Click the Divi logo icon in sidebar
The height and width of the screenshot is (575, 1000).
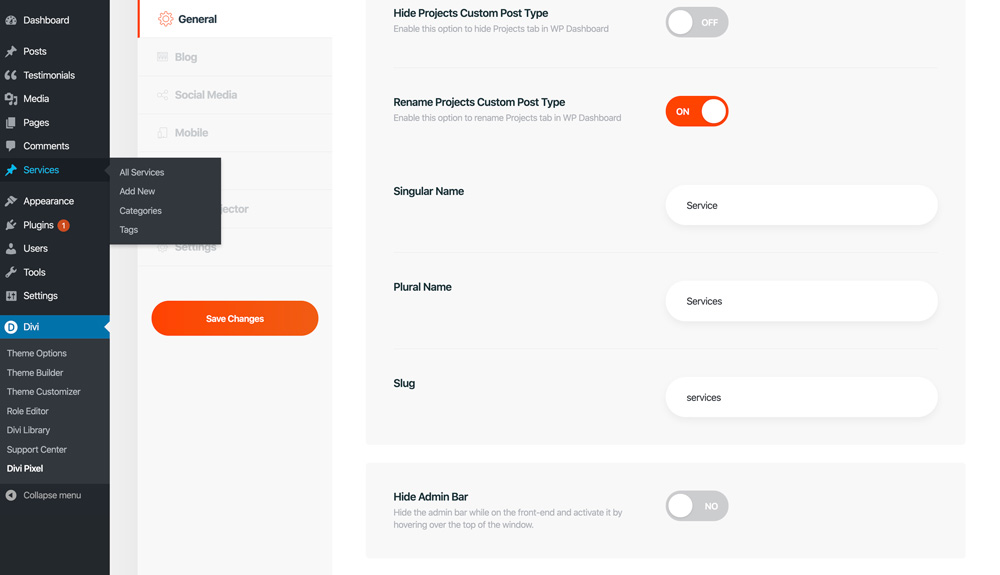[11, 327]
